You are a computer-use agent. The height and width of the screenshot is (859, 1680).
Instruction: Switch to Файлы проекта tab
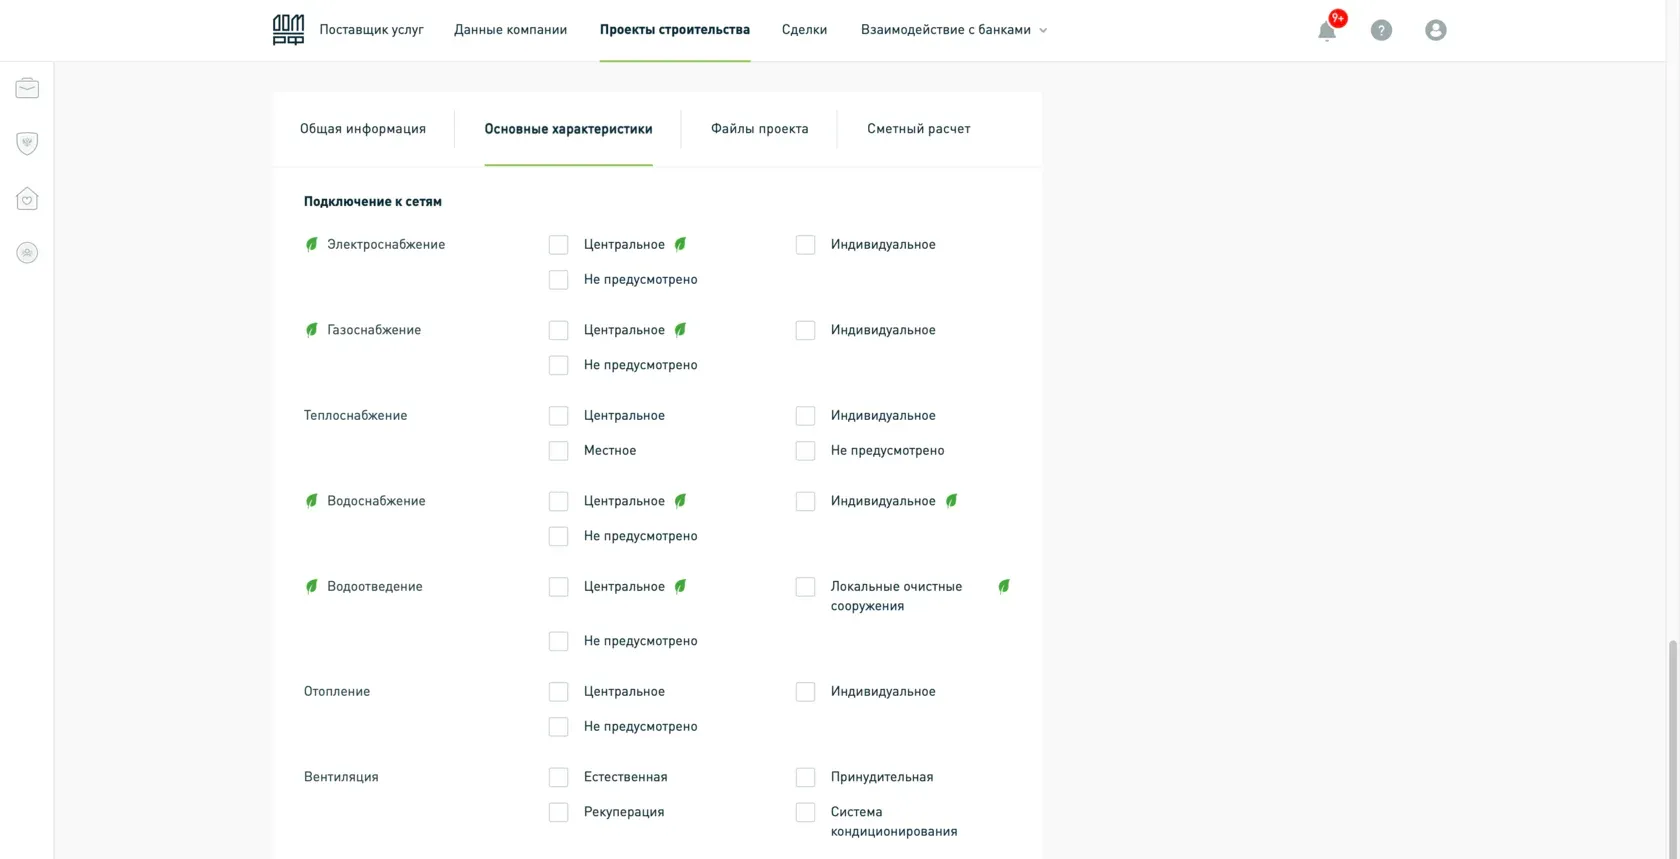[x=759, y=129]
